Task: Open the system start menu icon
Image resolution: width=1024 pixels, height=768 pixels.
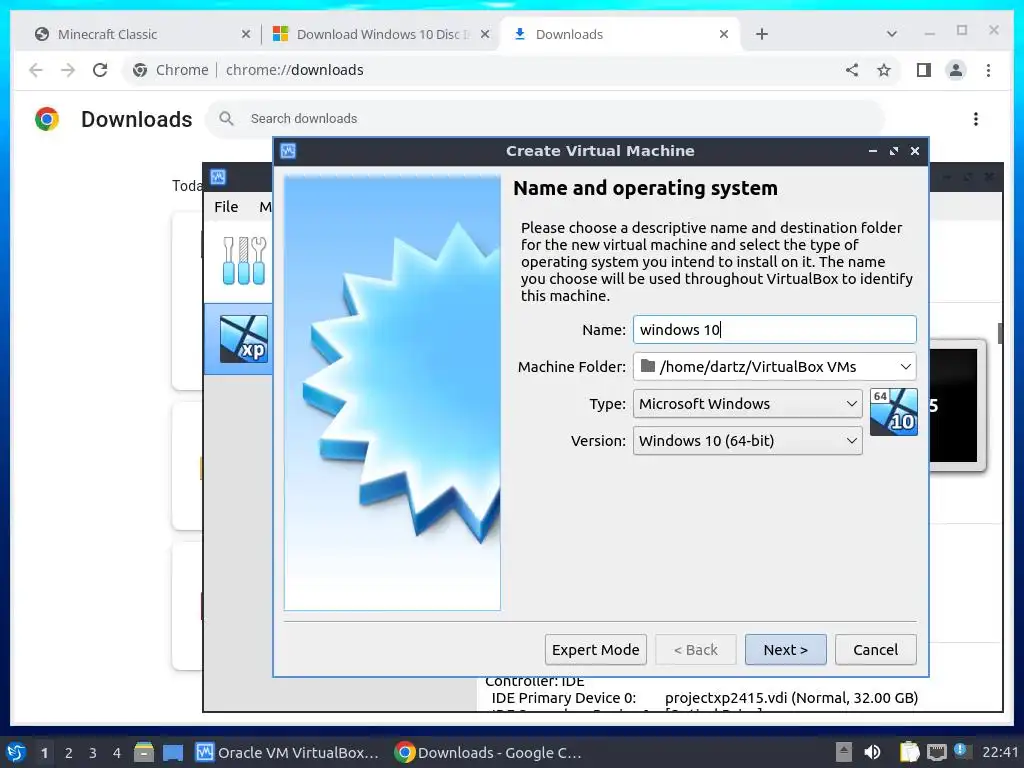Action: 16,752
